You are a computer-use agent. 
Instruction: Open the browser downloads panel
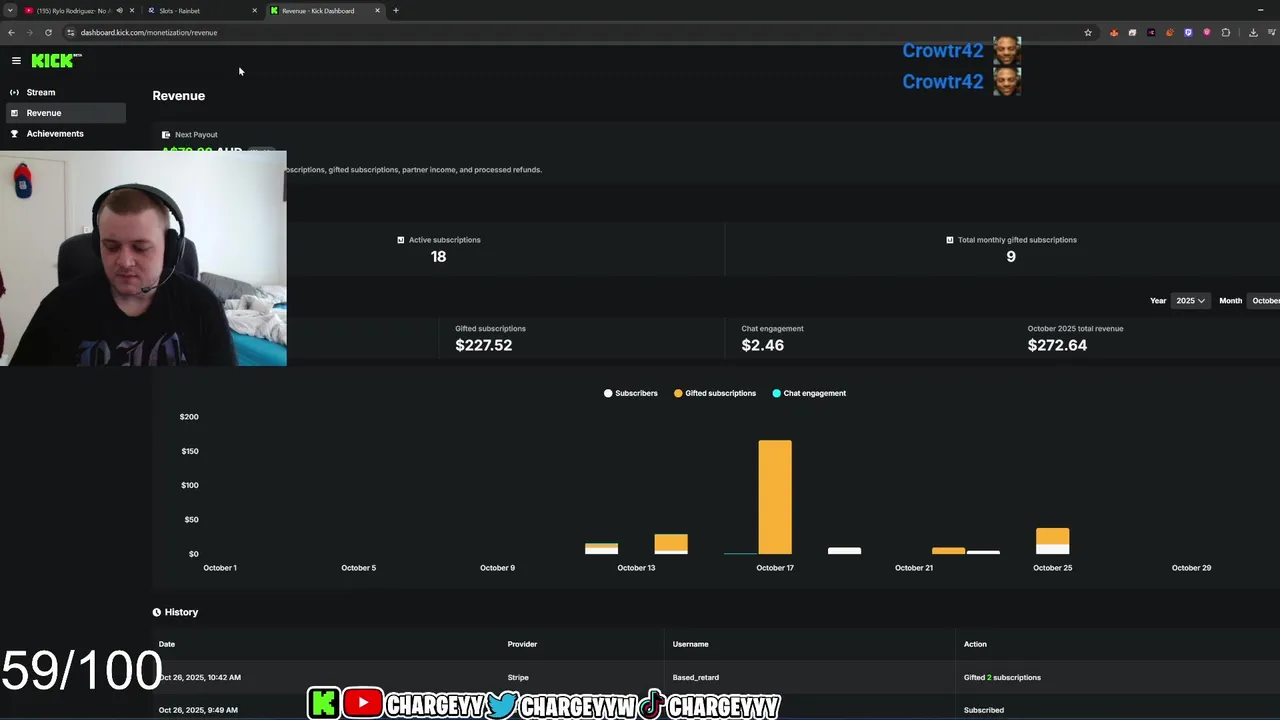(1253, 32)
